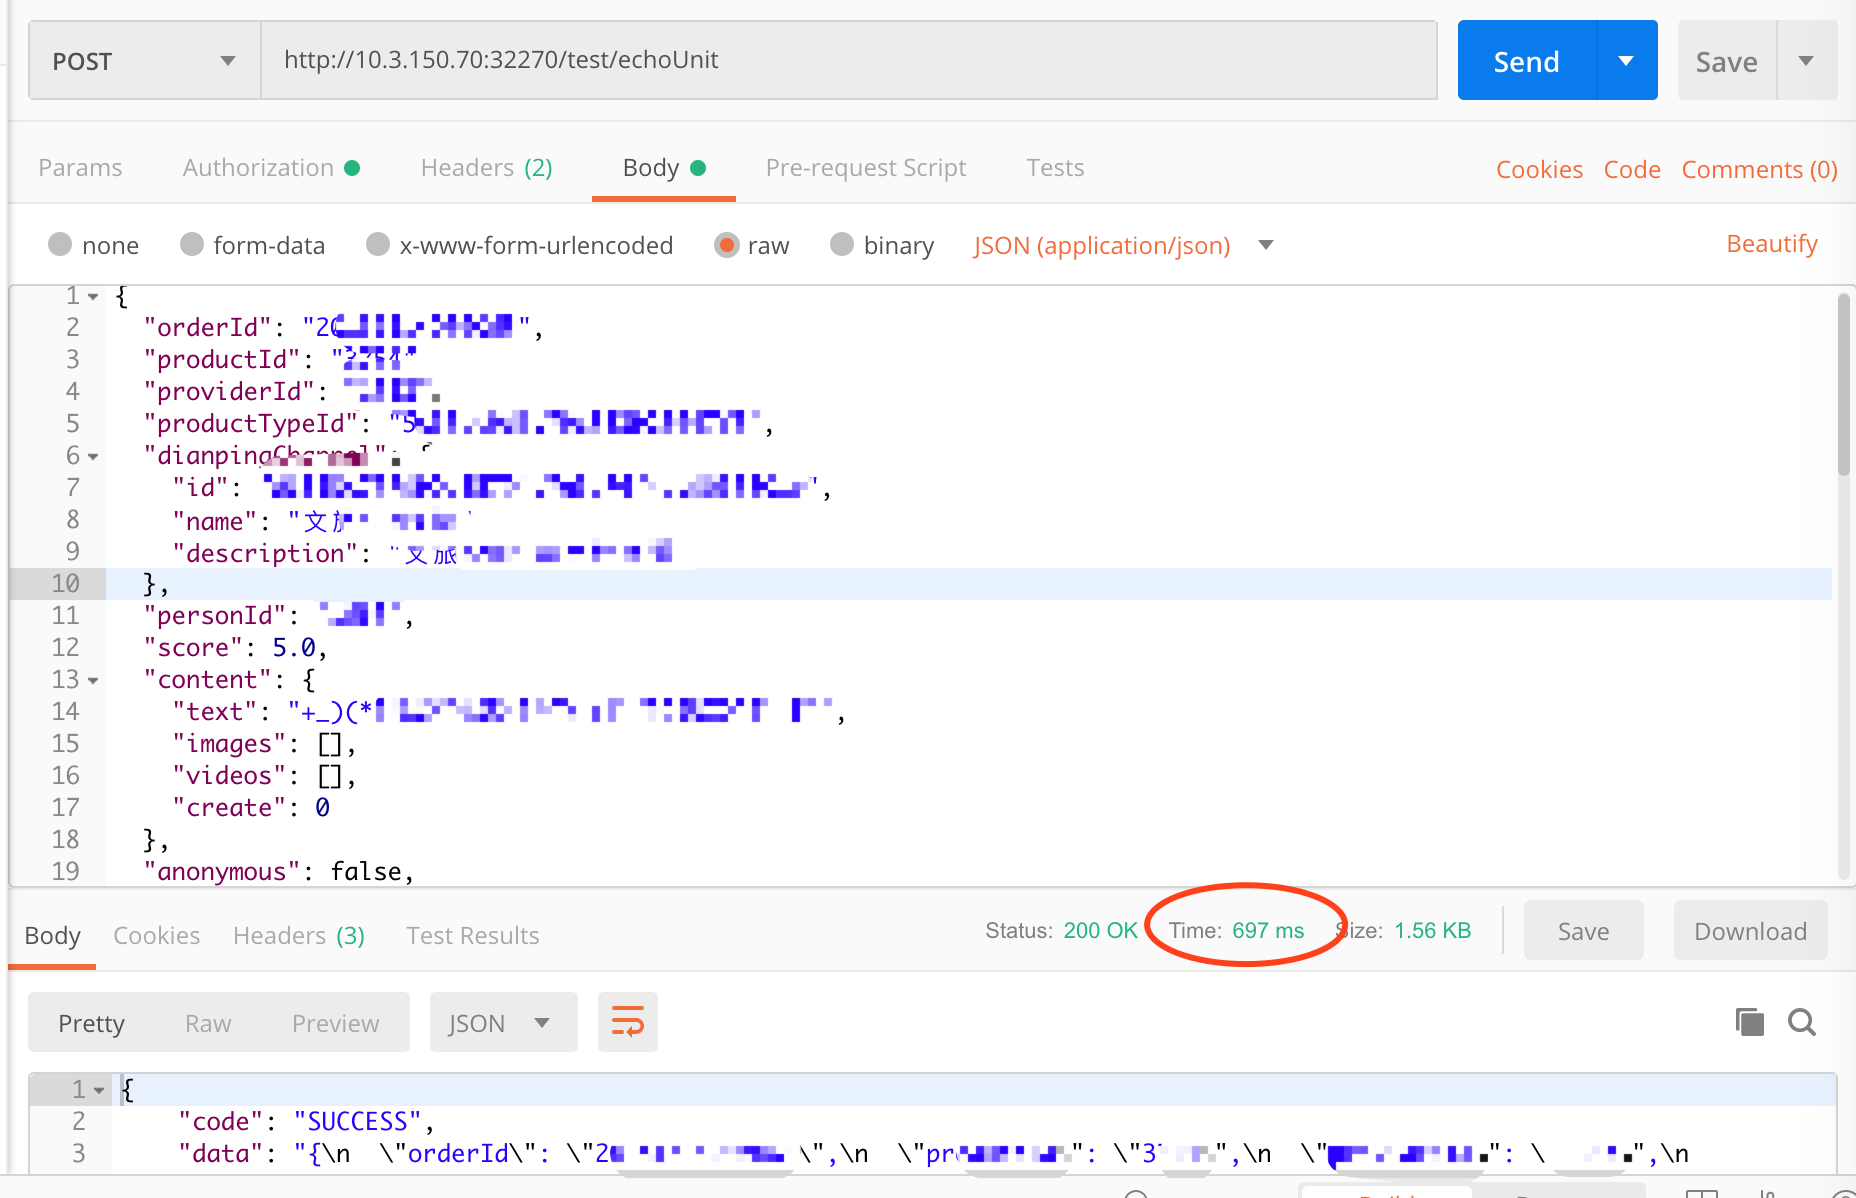Select the response Body tab

coord(52,935)
